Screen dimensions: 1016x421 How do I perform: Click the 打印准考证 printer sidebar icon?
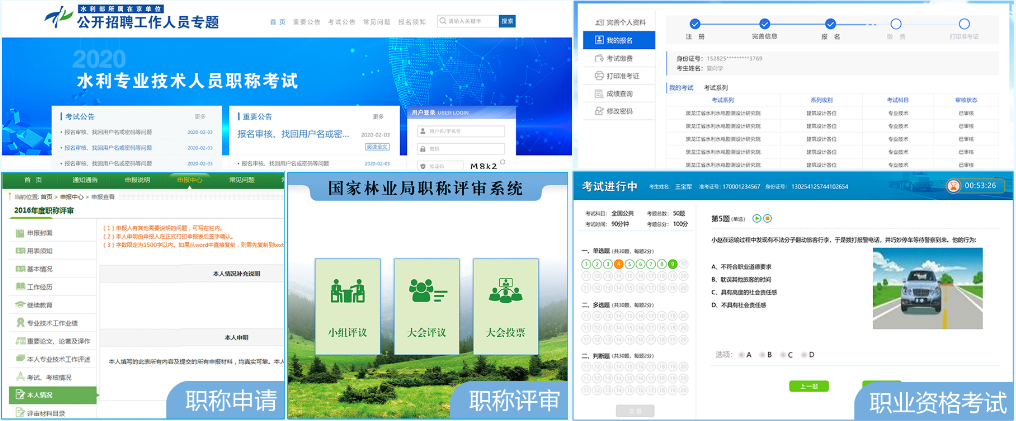pos(600,75)
